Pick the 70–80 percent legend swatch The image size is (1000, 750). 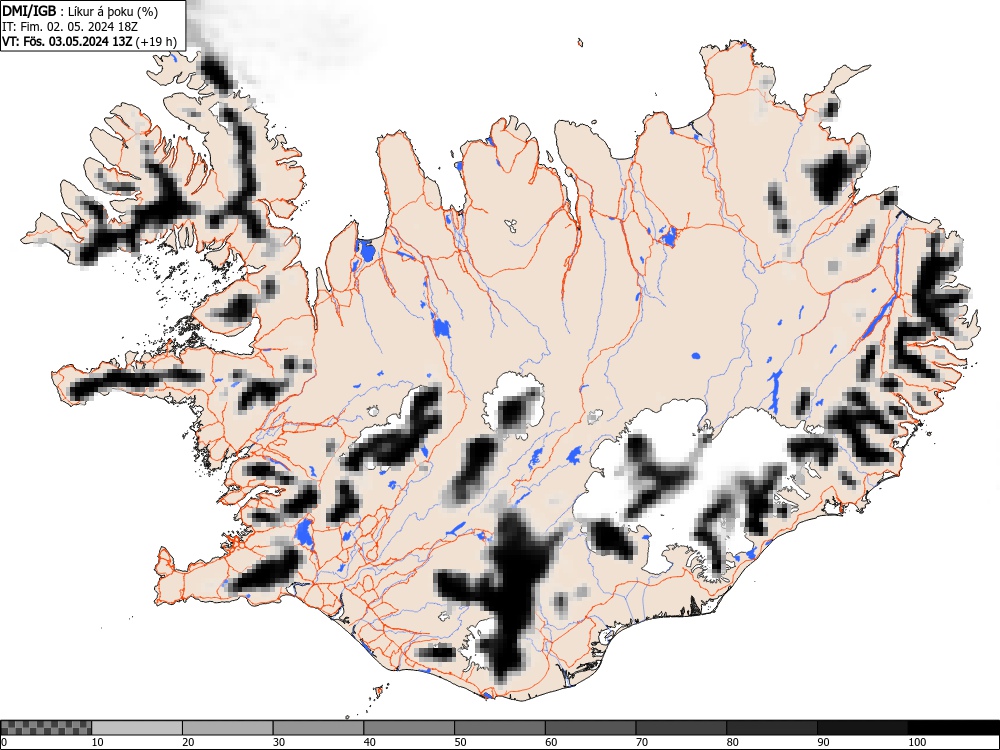click(680, 728)
